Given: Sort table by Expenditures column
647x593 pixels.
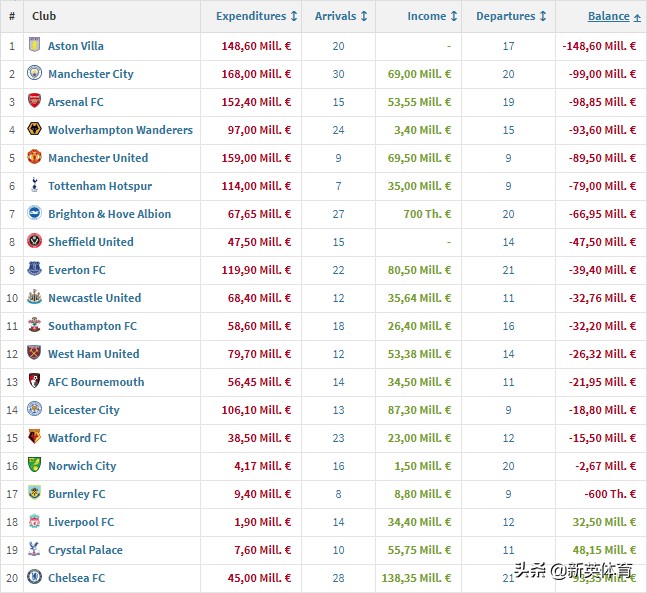Looking at the screenshot, I should (257, 16).
